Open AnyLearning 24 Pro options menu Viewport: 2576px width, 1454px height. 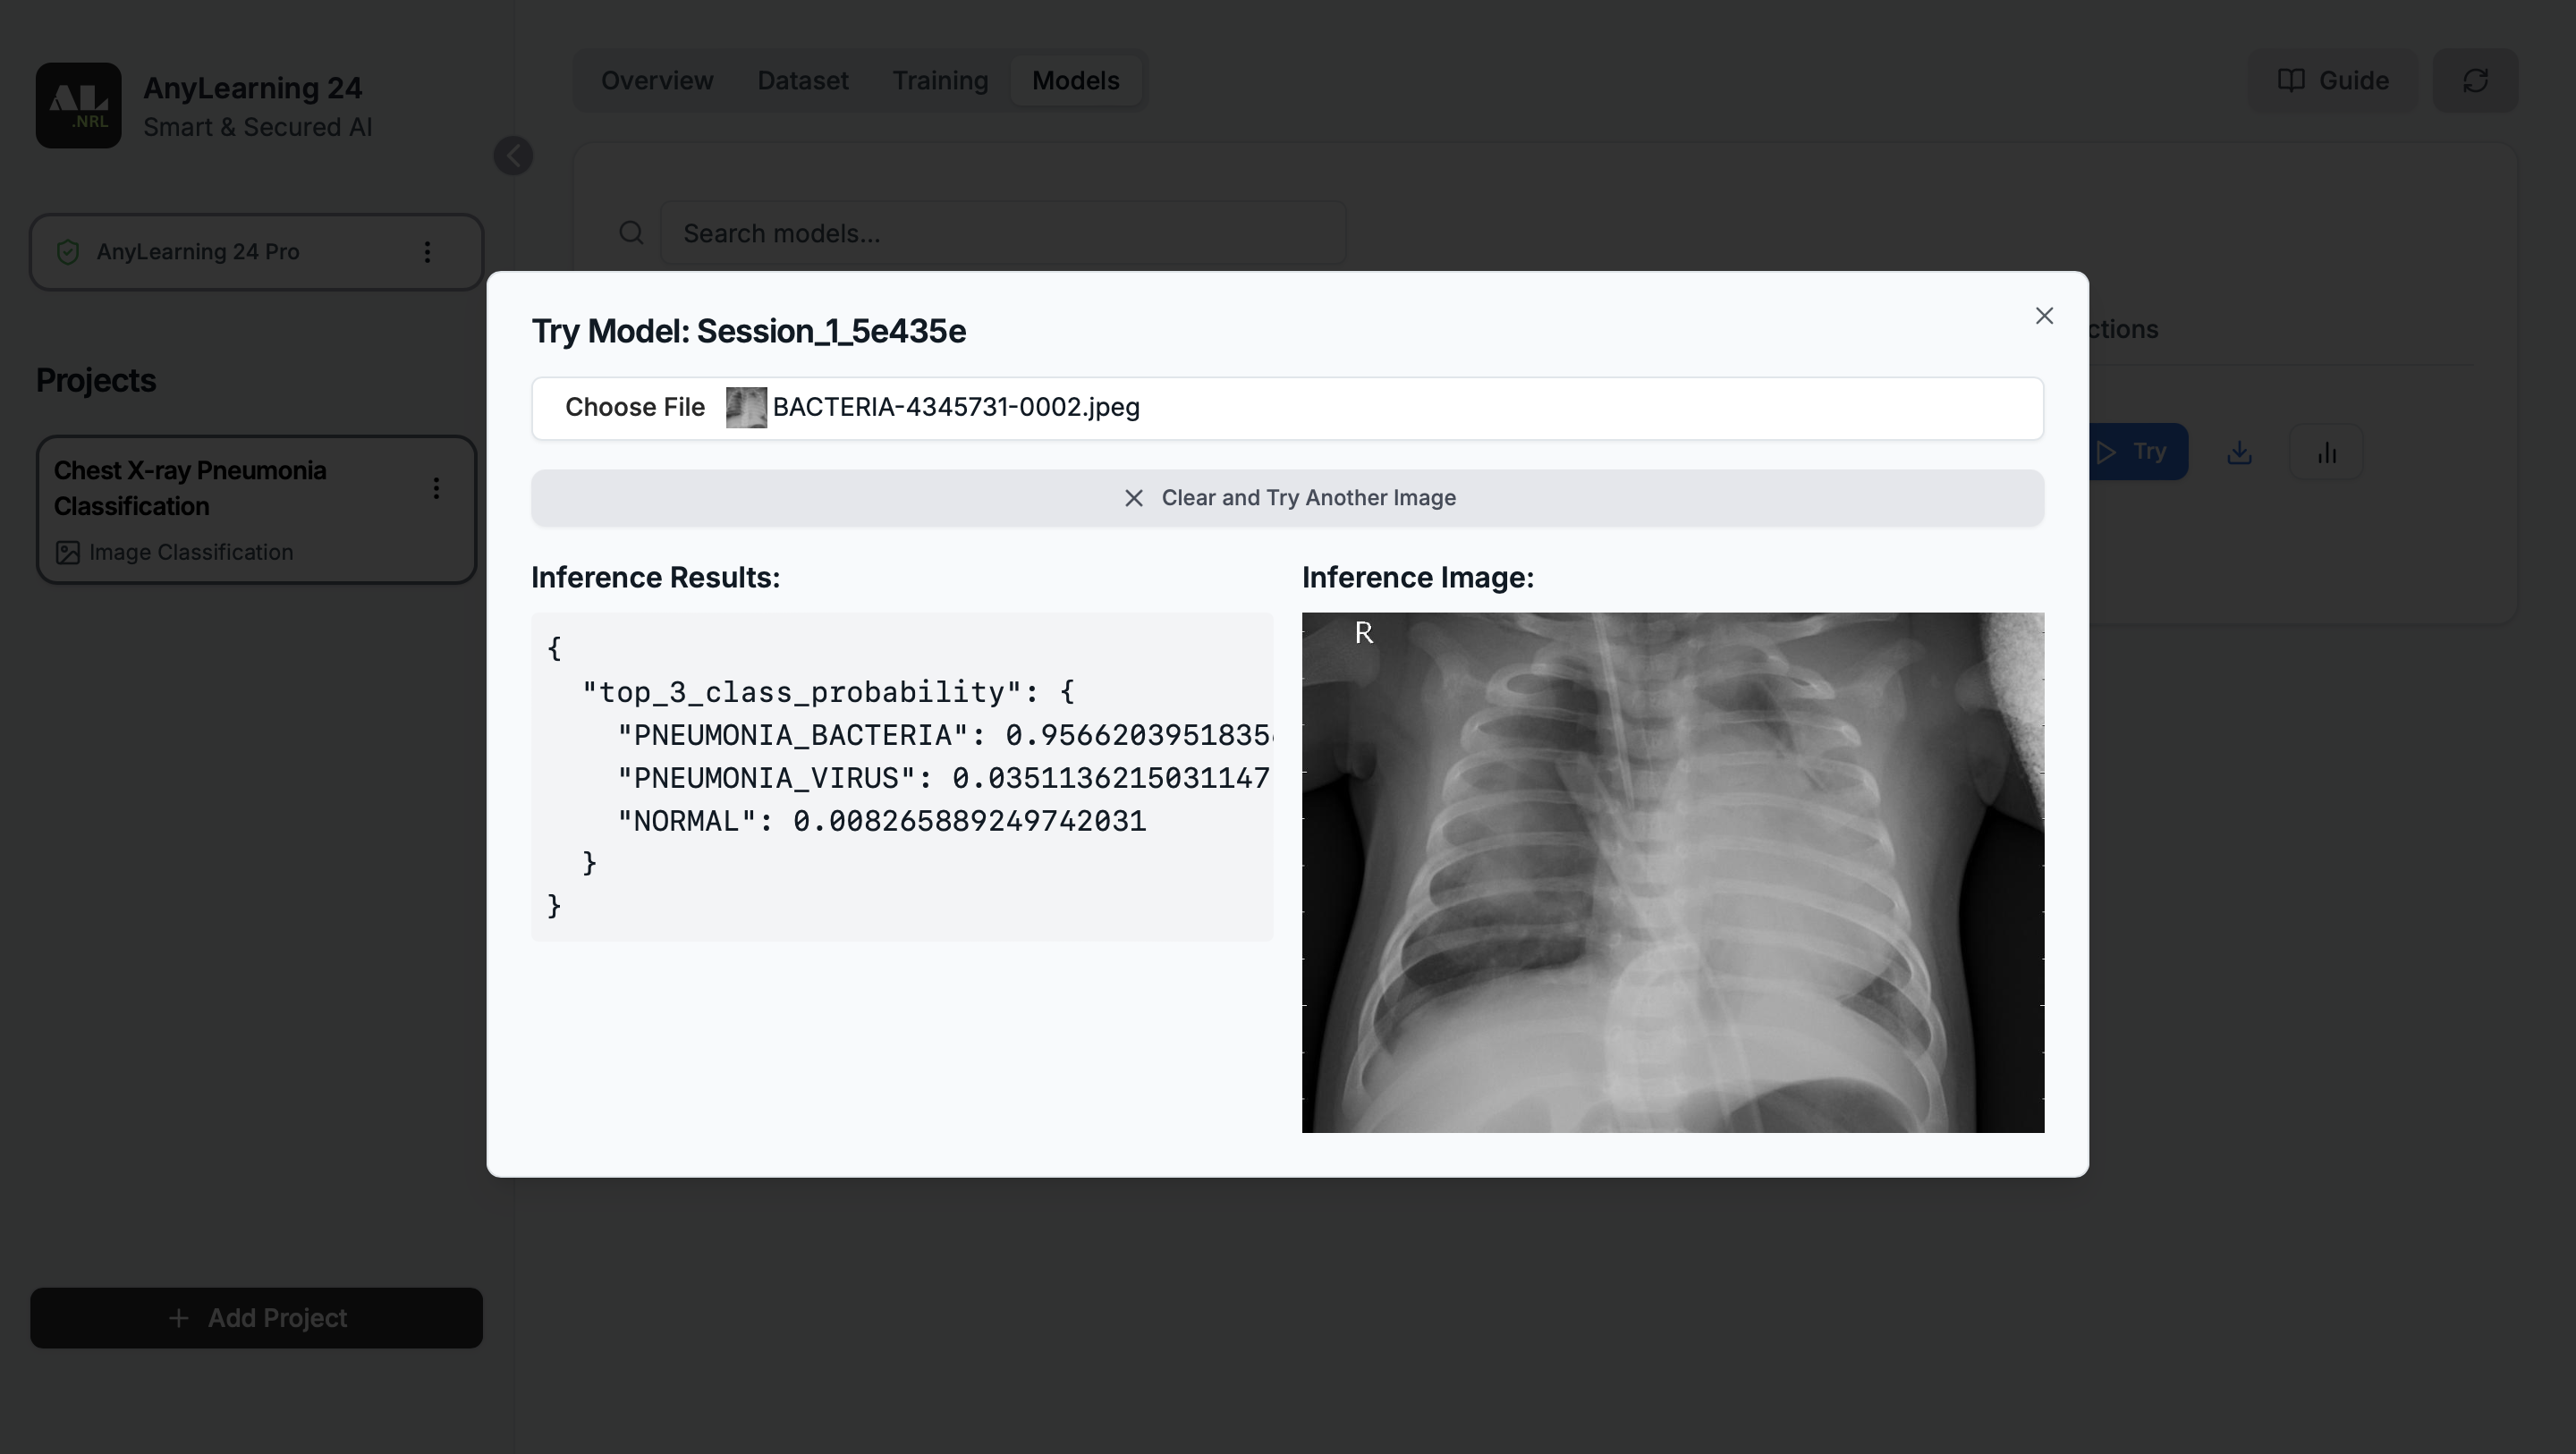pos(427,252)
